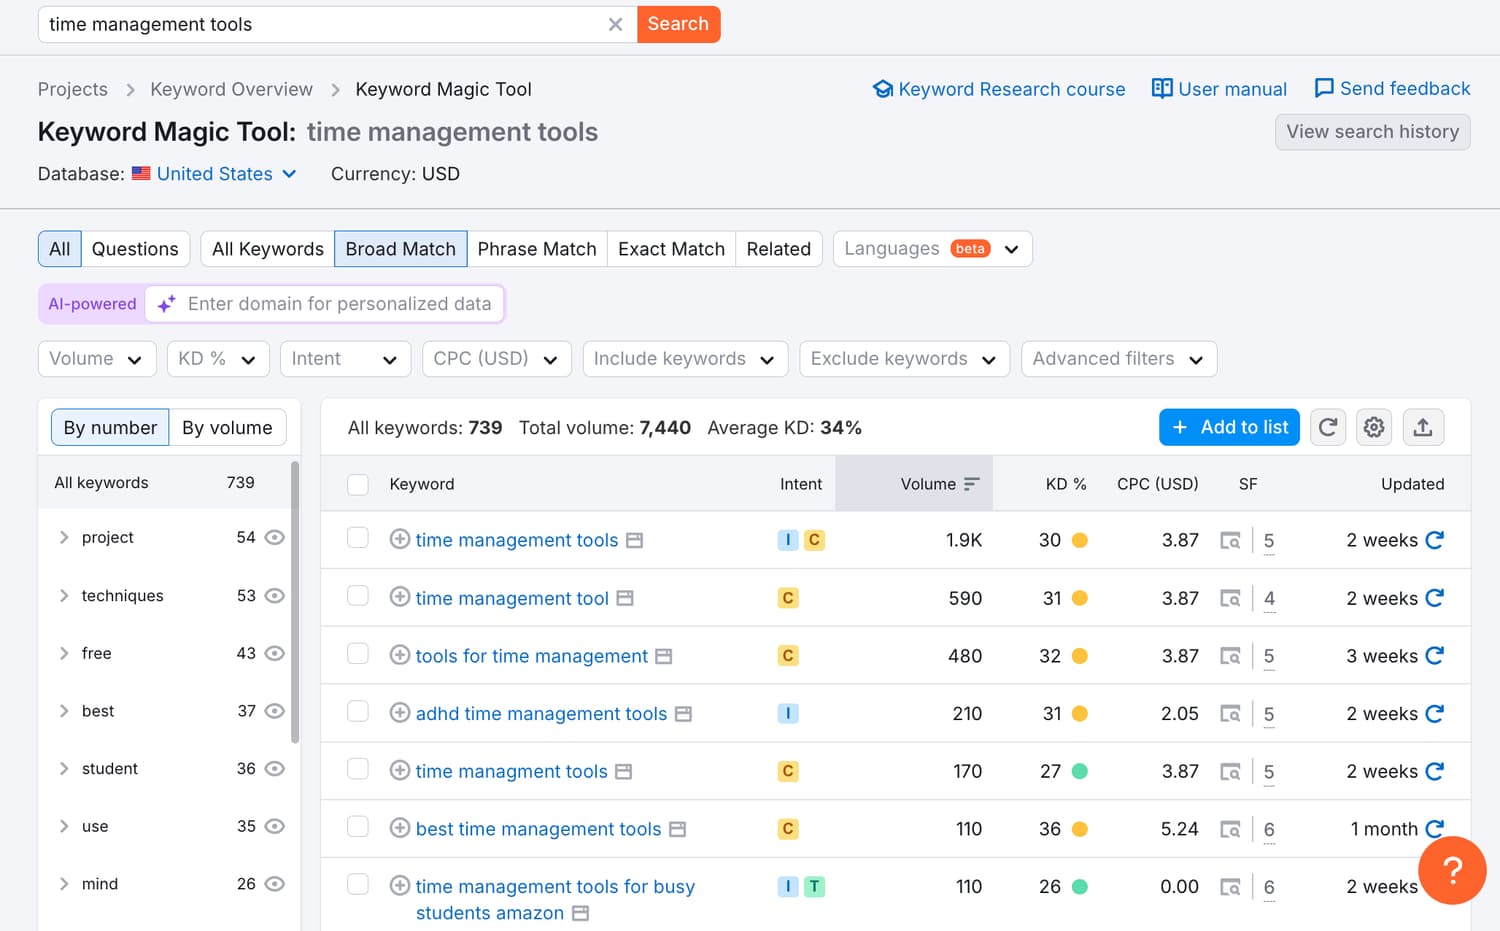Click the export upload icon
This screenshot has width=1500, height=931.
pos(1423,427)
